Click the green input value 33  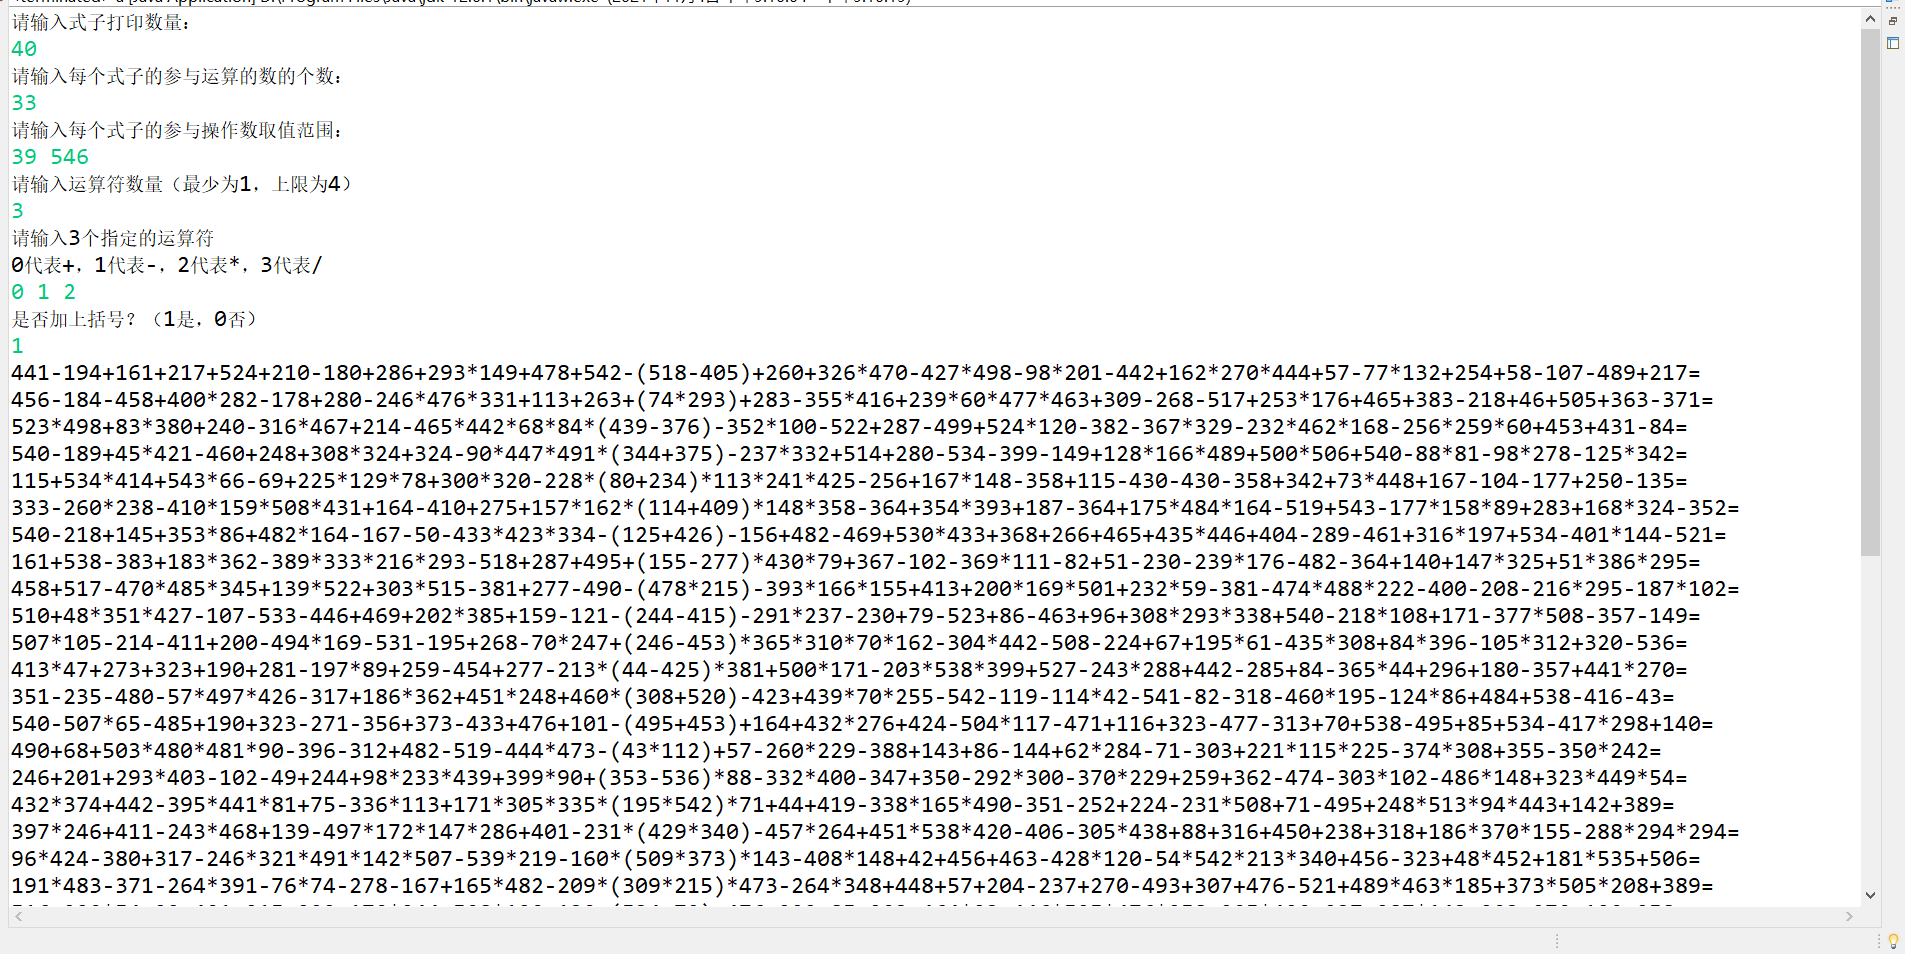24,103
